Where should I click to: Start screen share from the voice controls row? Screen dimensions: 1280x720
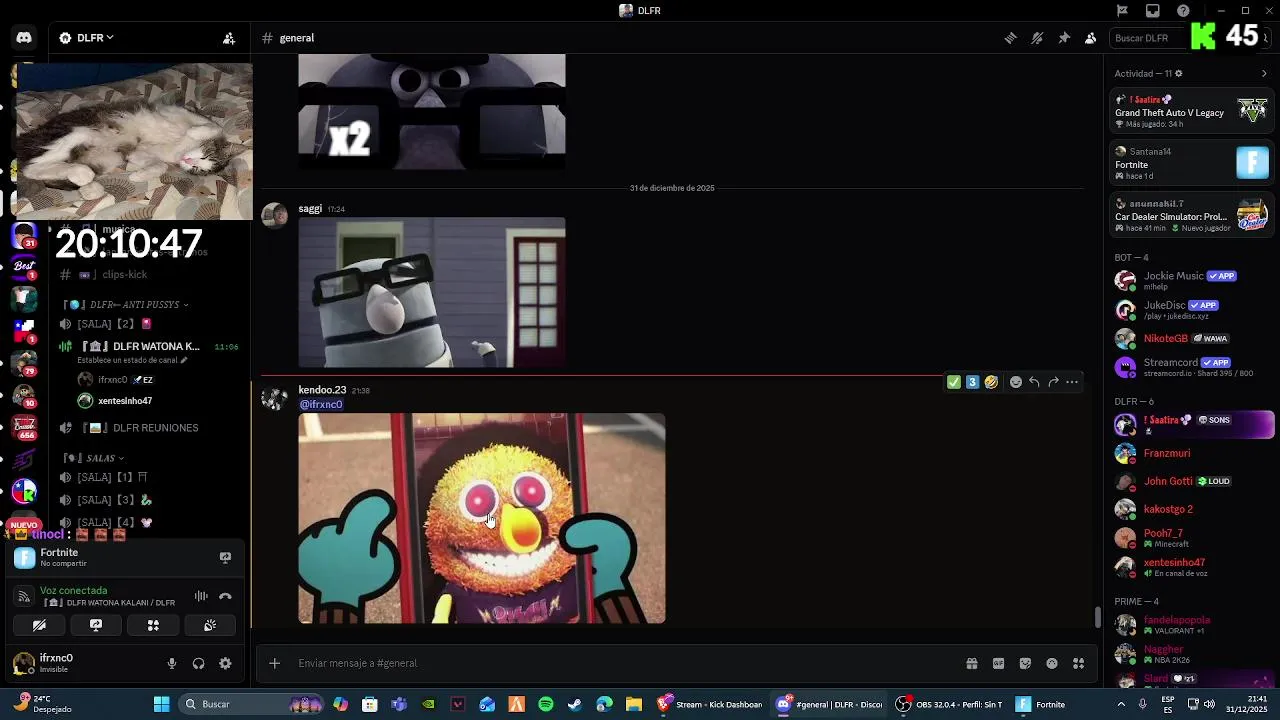click(96, 625)
